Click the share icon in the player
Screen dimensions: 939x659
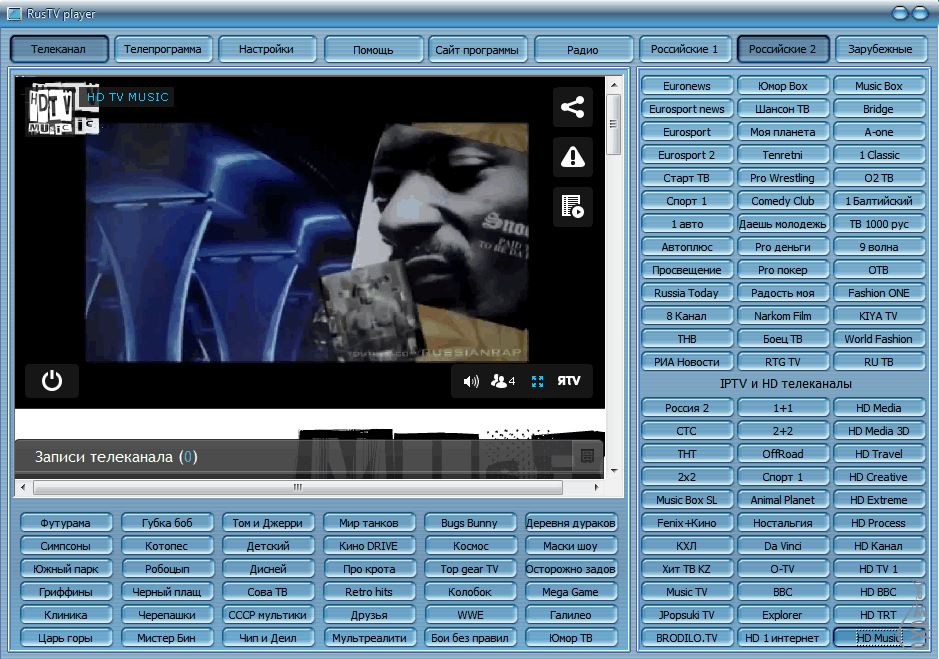click(573, 107)
